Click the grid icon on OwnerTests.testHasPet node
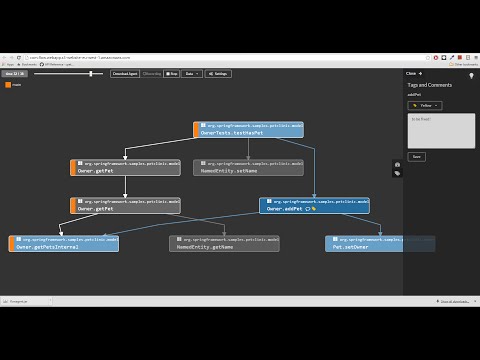Screen dimensions: 480x360 click(x=203, y=125)
